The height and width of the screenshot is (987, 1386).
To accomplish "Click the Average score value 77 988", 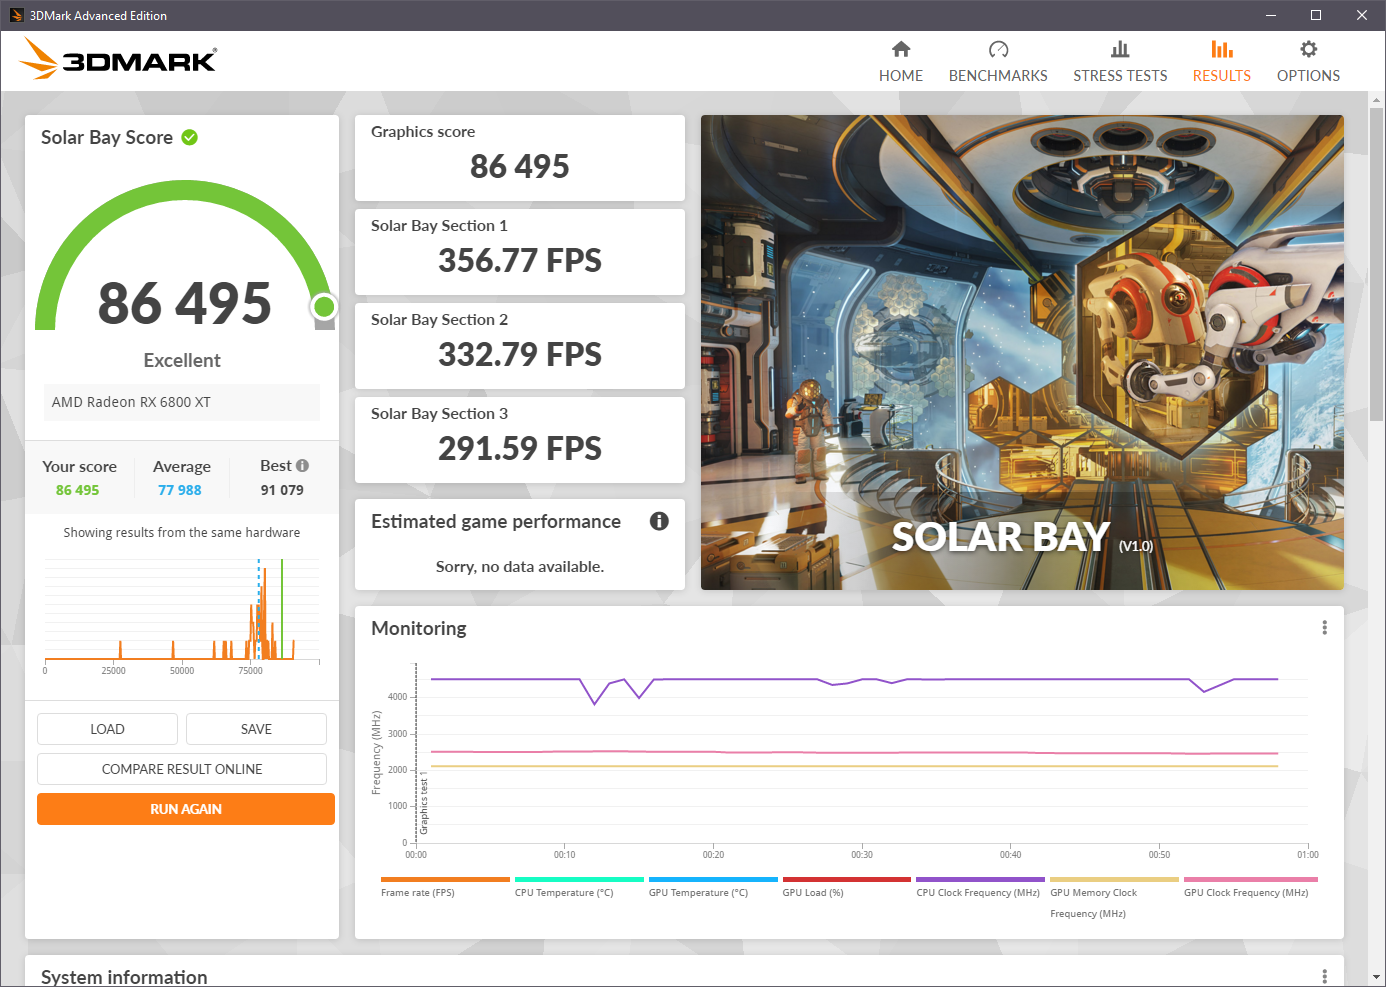I will pos(180,490).
